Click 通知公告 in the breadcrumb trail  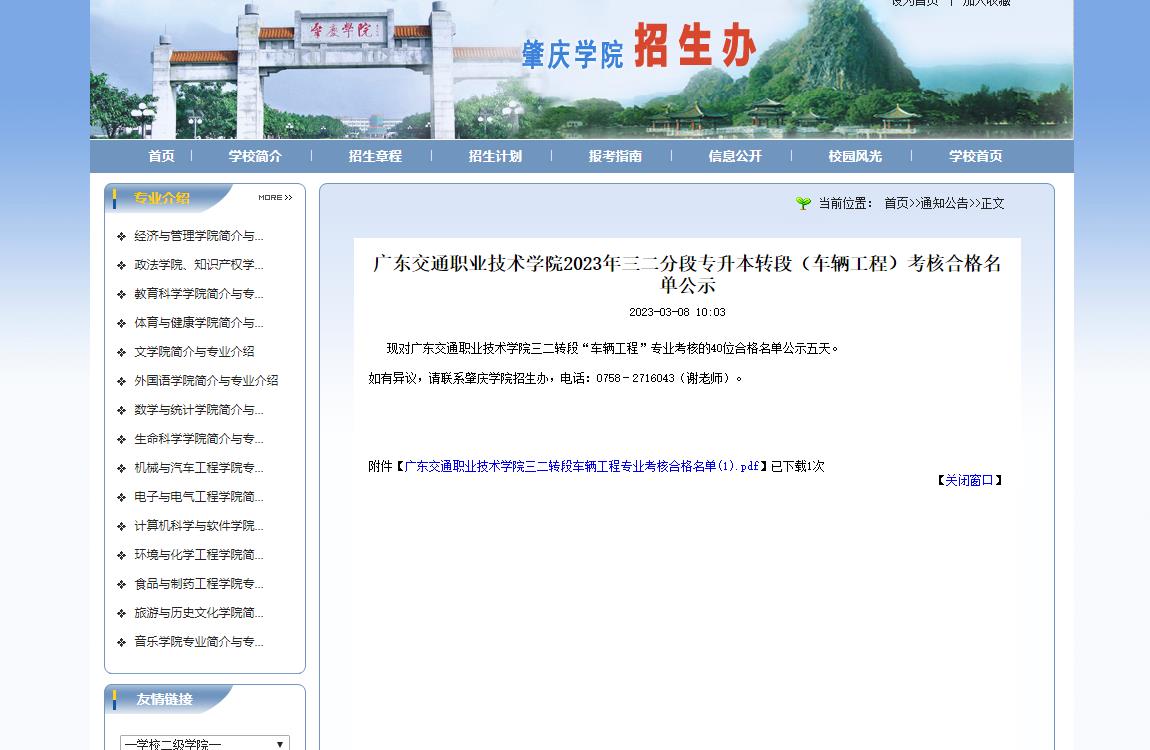click(x=945, y=203)
